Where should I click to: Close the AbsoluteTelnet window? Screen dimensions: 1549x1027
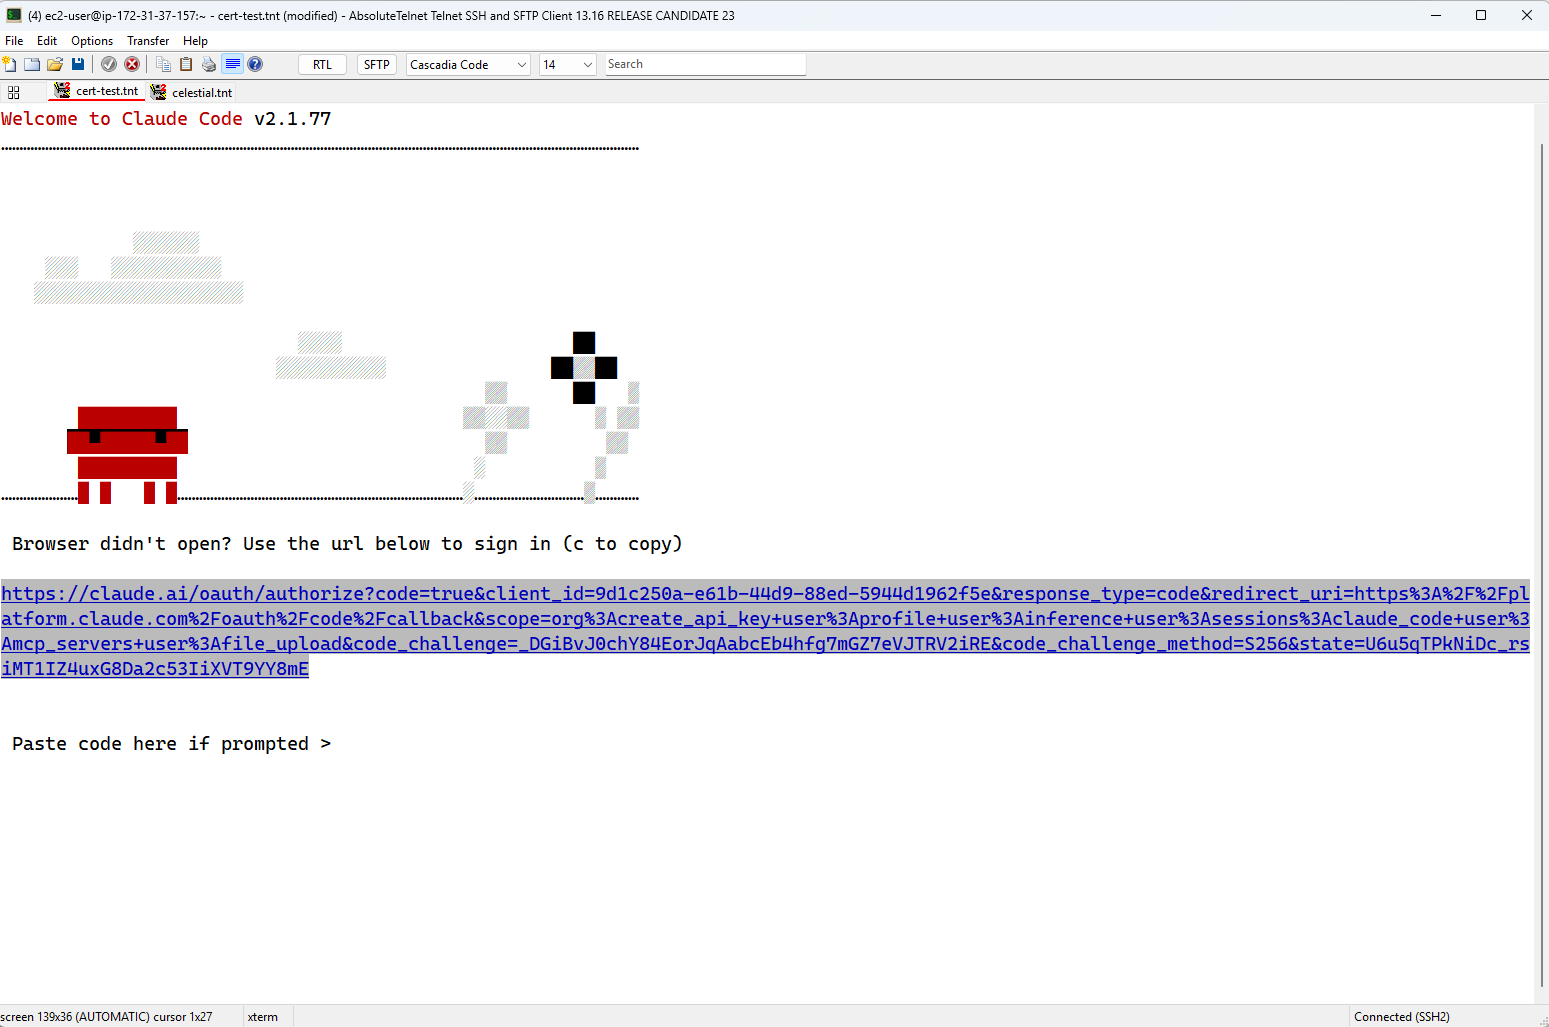coord(1526,15)
